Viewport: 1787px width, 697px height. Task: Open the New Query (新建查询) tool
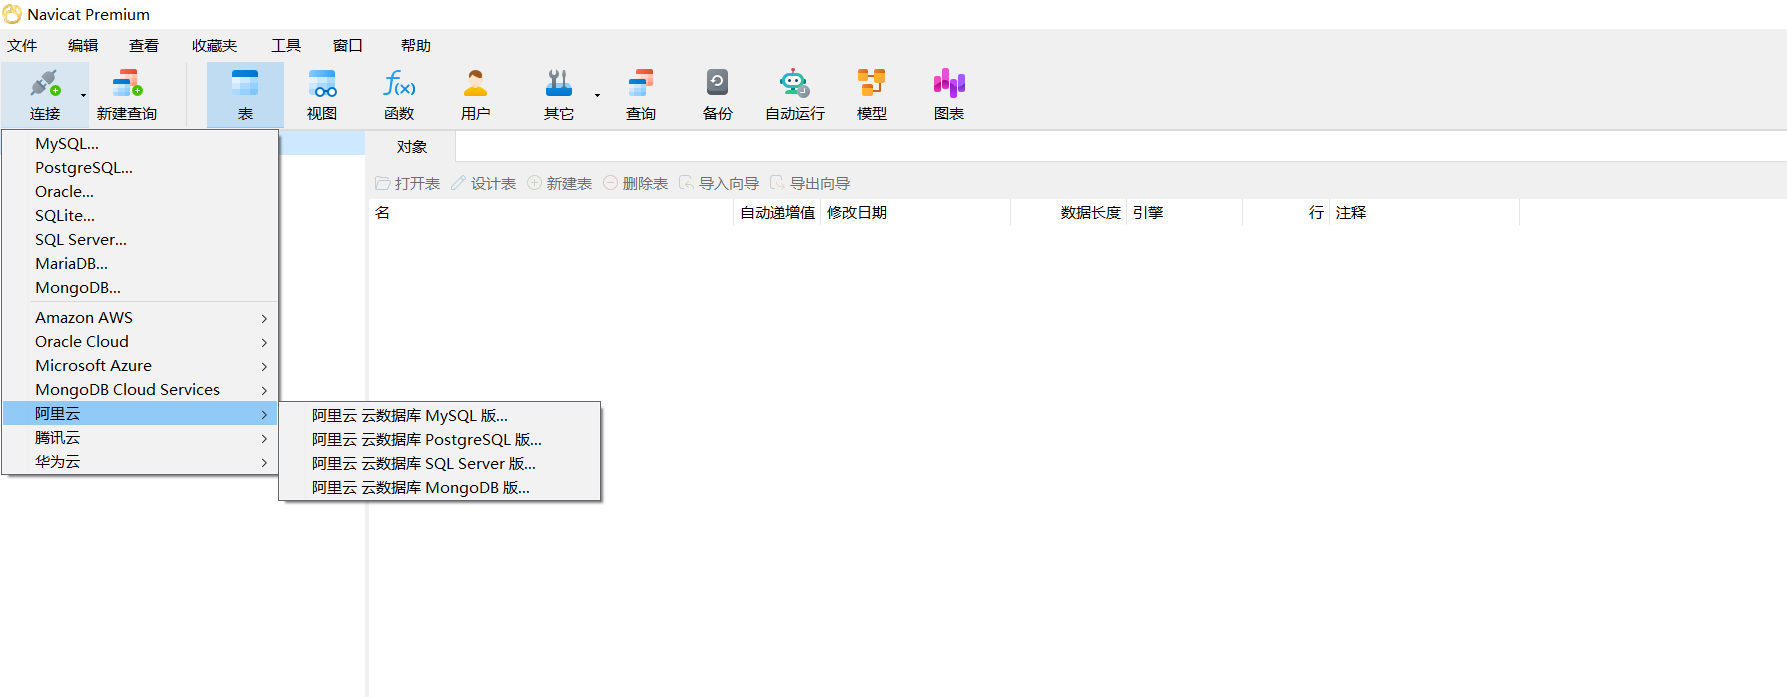click(127, 95)
